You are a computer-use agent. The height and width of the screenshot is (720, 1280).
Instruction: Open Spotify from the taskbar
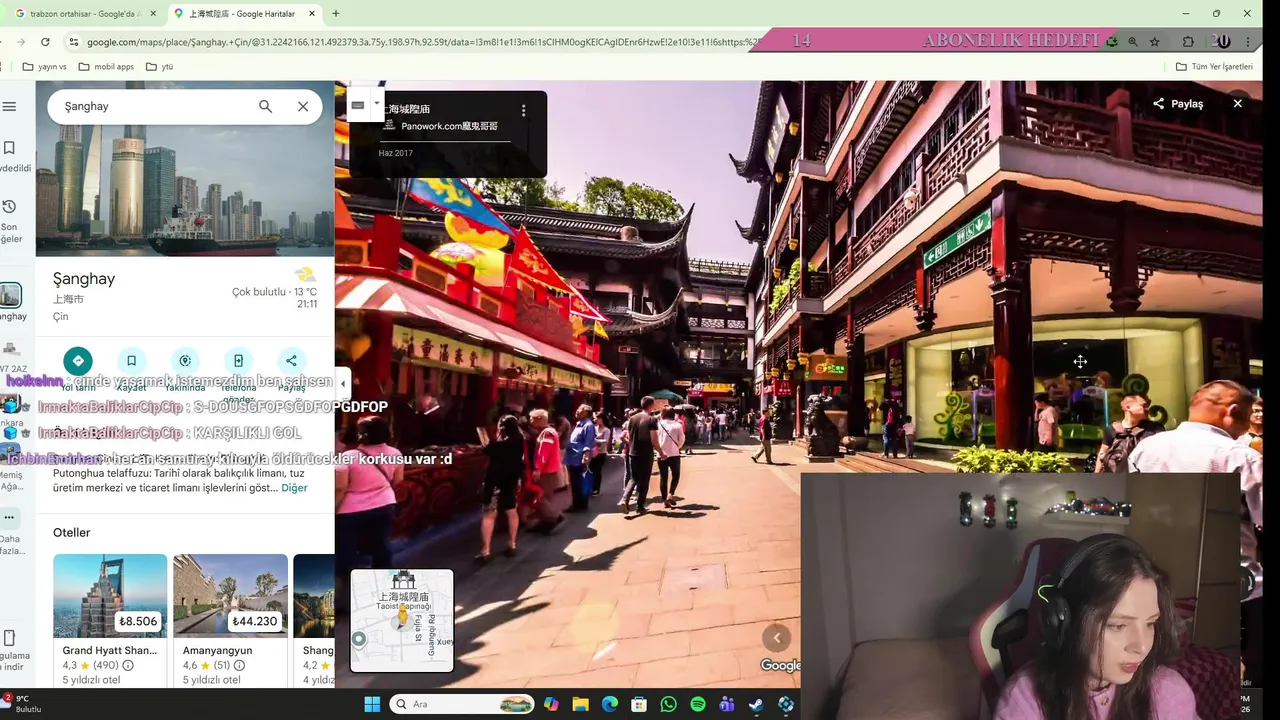pyautogui.click(x=698, y=704)
